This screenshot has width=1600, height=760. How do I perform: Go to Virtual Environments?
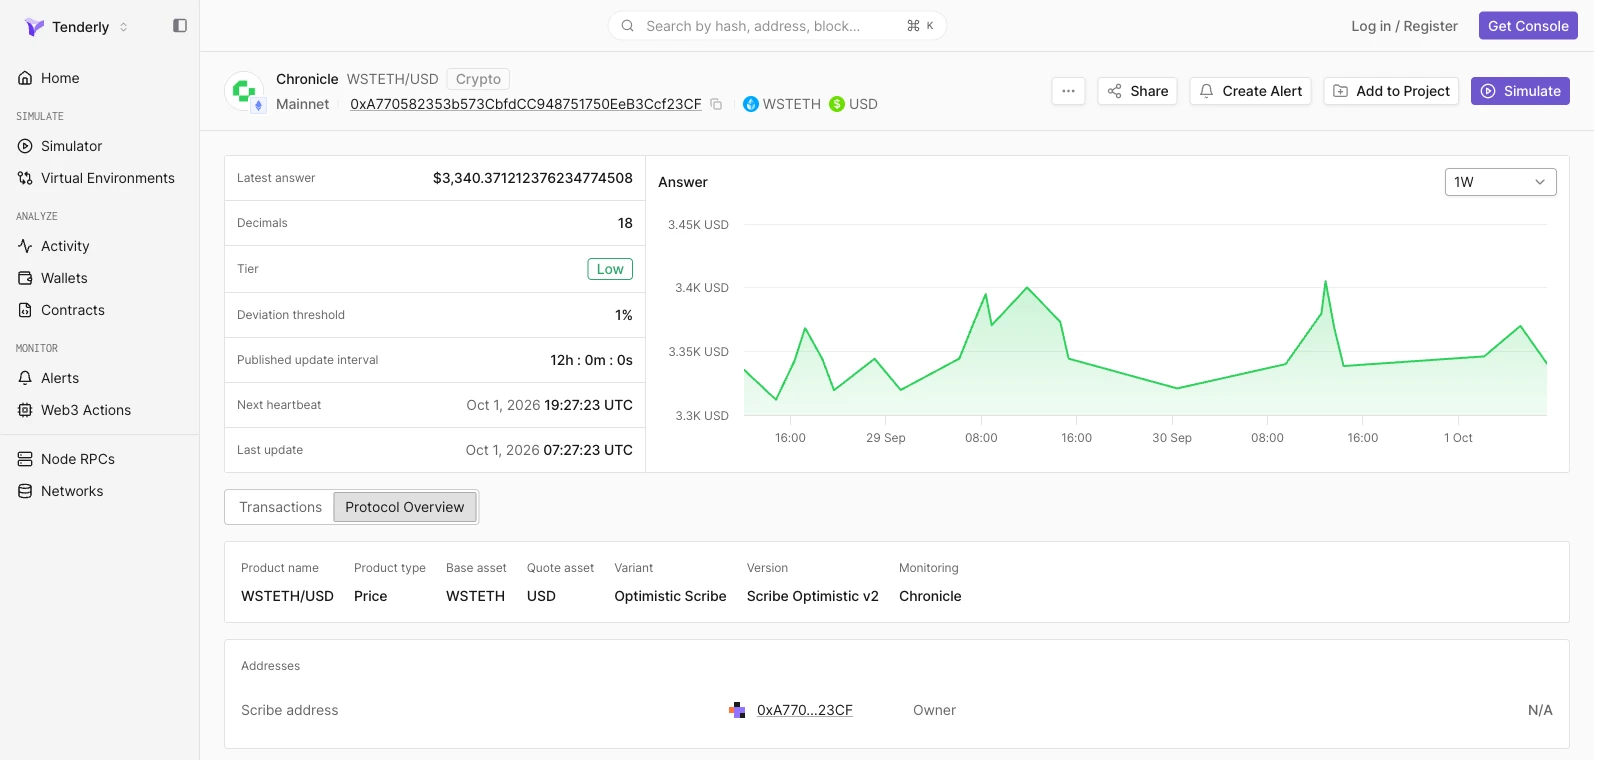tap(107, 178)
